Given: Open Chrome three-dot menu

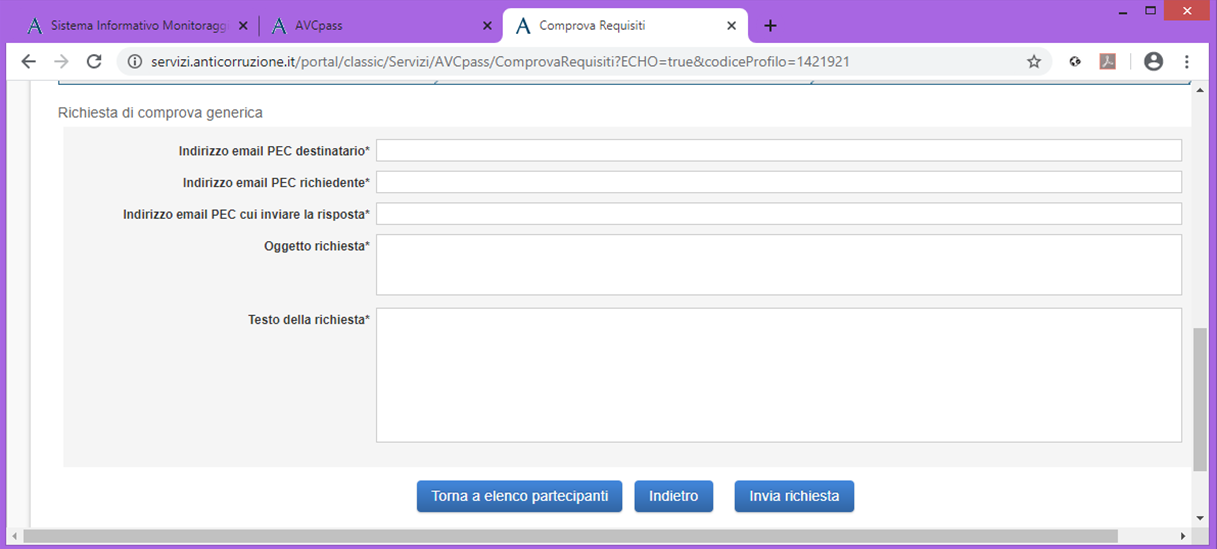Looking at the screenshot, I should (1187, 61).
